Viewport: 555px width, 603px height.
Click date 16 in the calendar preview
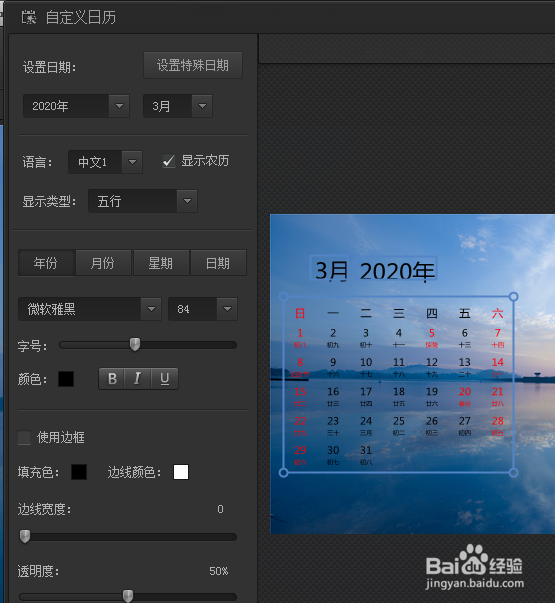click(333, 391)
